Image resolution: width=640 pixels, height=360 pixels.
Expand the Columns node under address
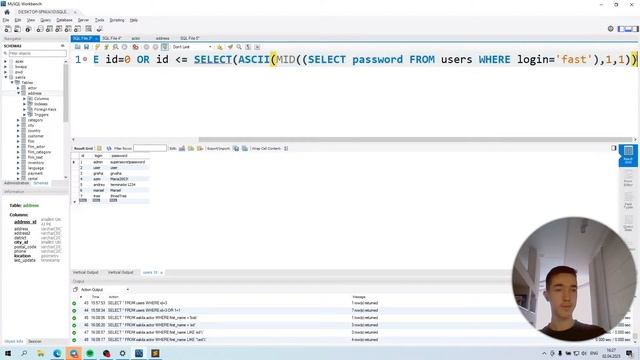pos(24,99)
